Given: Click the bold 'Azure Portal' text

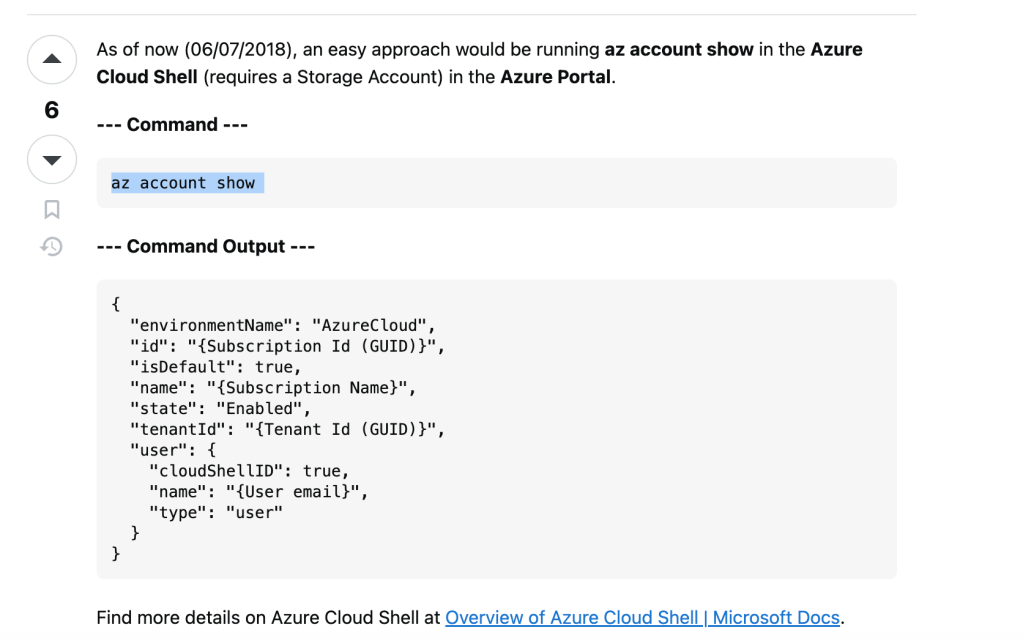Looking at the screenshot, I should click(555, 76).
